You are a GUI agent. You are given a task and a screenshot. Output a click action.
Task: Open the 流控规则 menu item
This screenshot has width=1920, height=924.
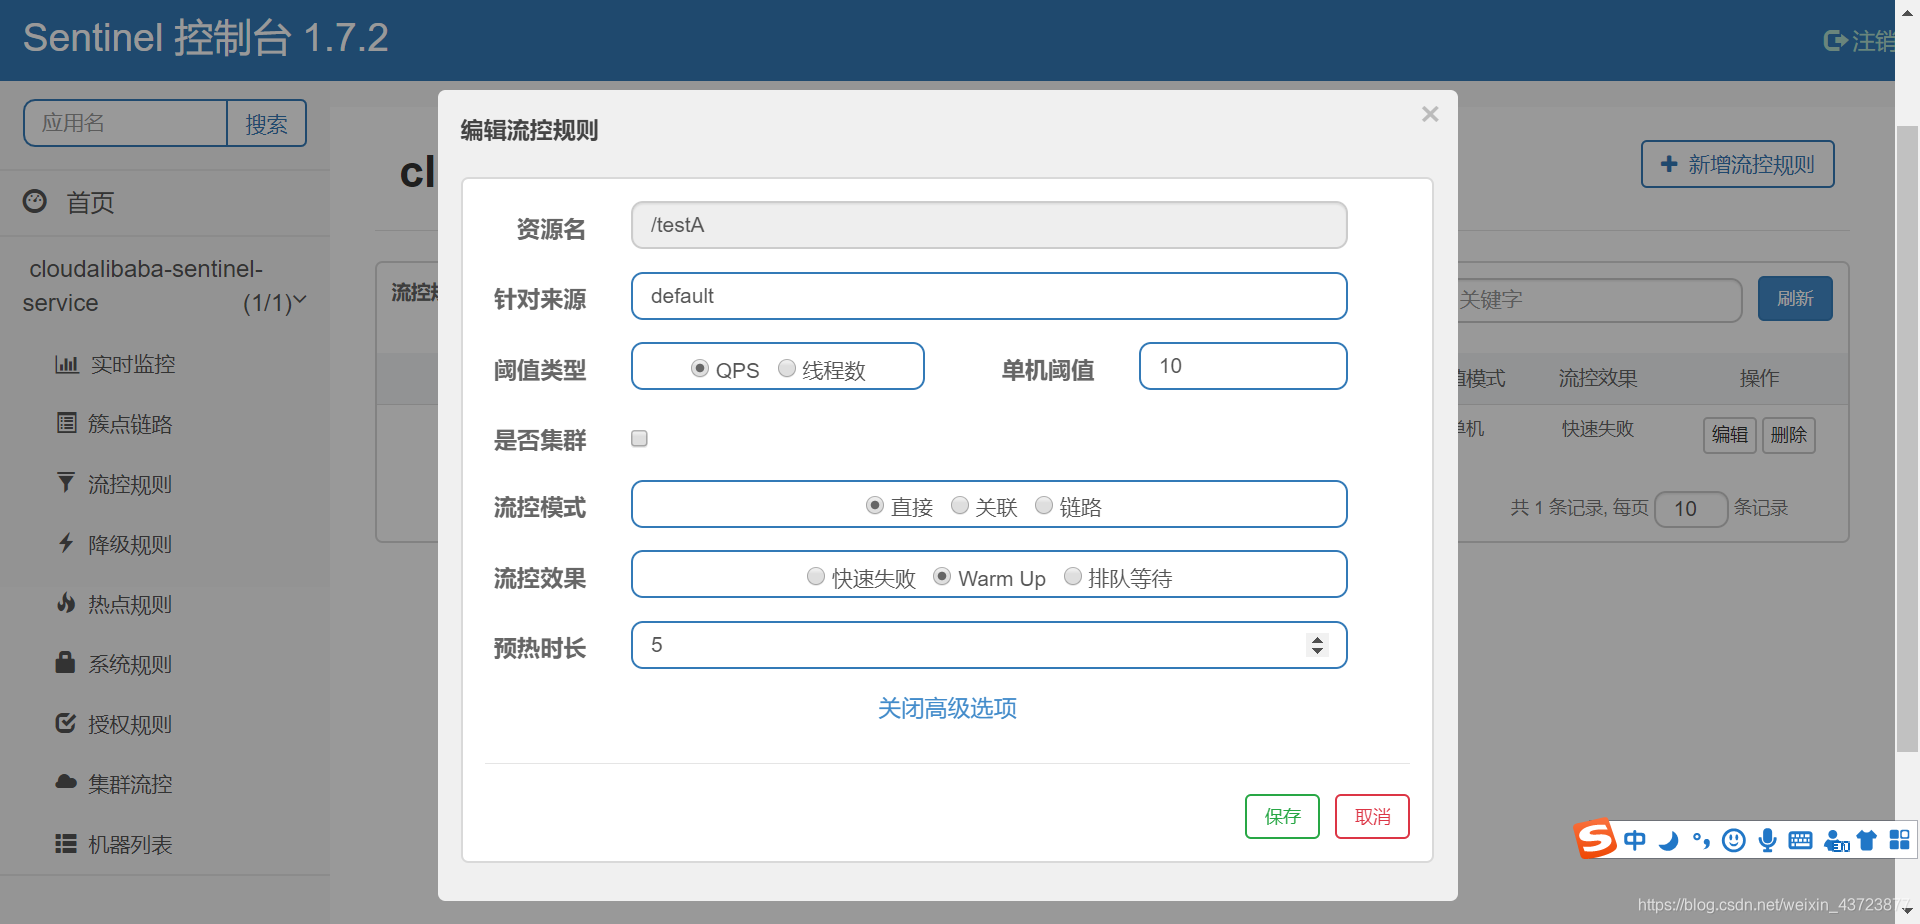(130, 484)
